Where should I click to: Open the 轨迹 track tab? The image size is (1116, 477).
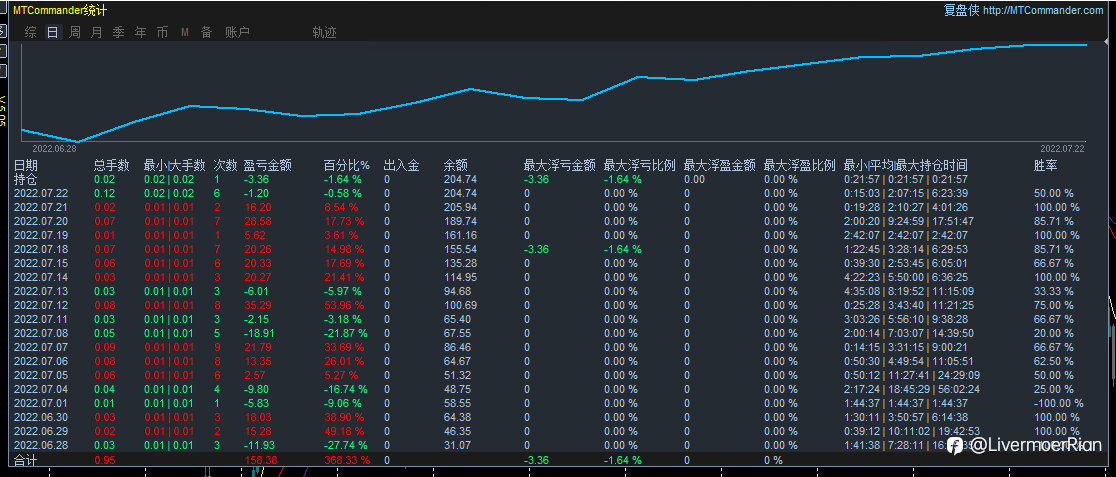(324, 32)
